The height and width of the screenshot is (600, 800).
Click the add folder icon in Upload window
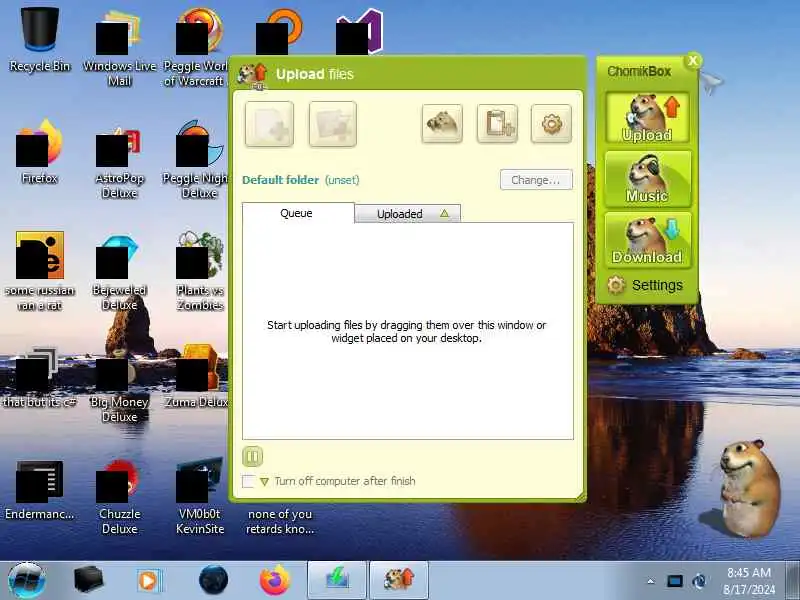click(x=333, y=124)
